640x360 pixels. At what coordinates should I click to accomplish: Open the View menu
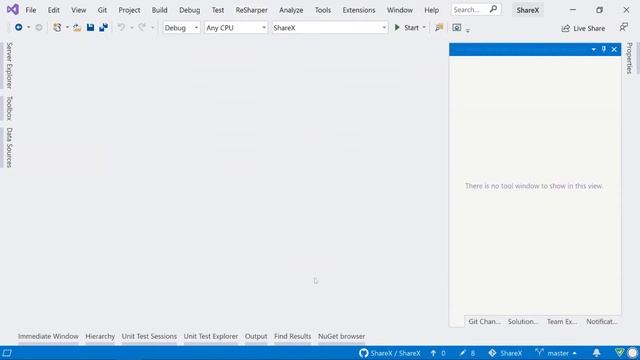click(78, 10)
